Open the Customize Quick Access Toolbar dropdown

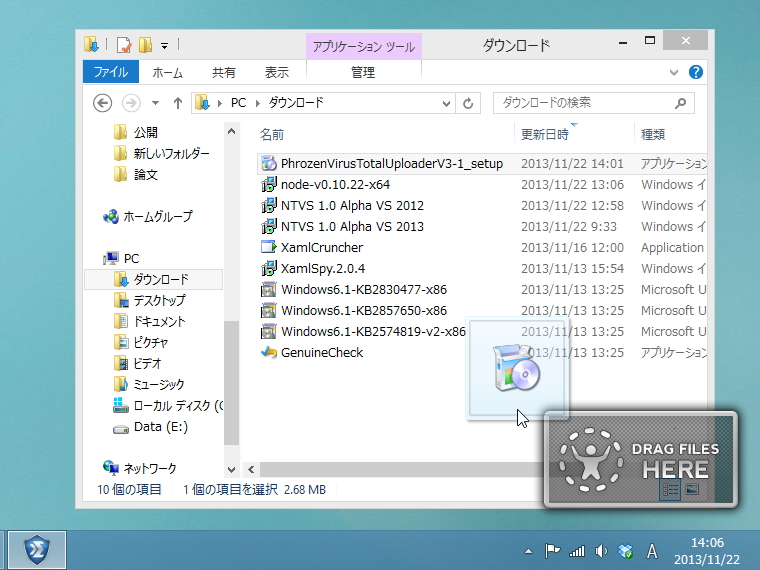coord(165,46)
